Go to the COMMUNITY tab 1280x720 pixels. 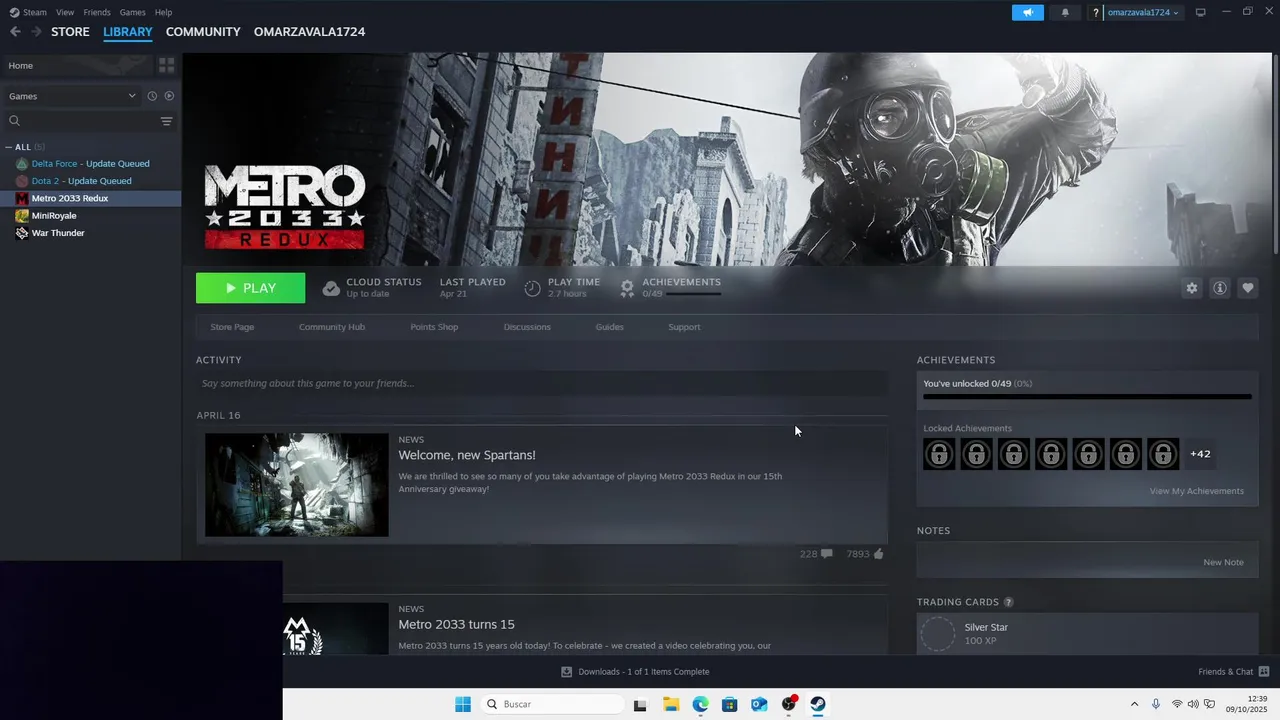(203, 32)
